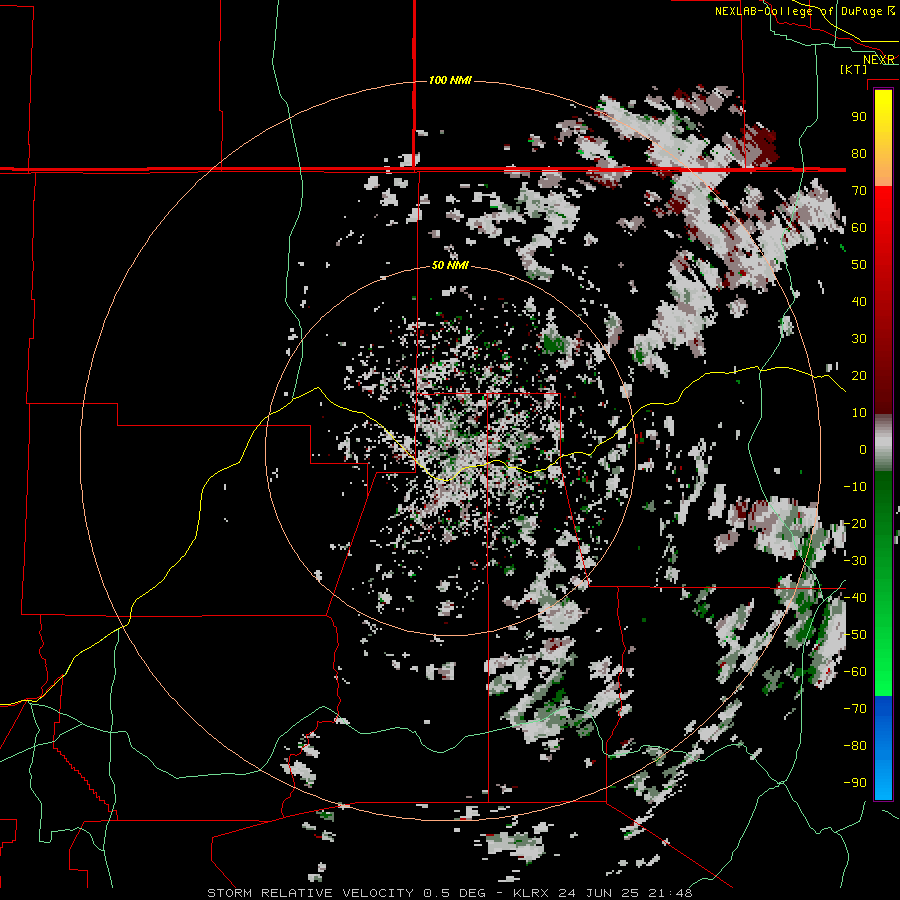Select the 40 value on velocity scale
Screen dimensions: 900x900
(859, 301)
